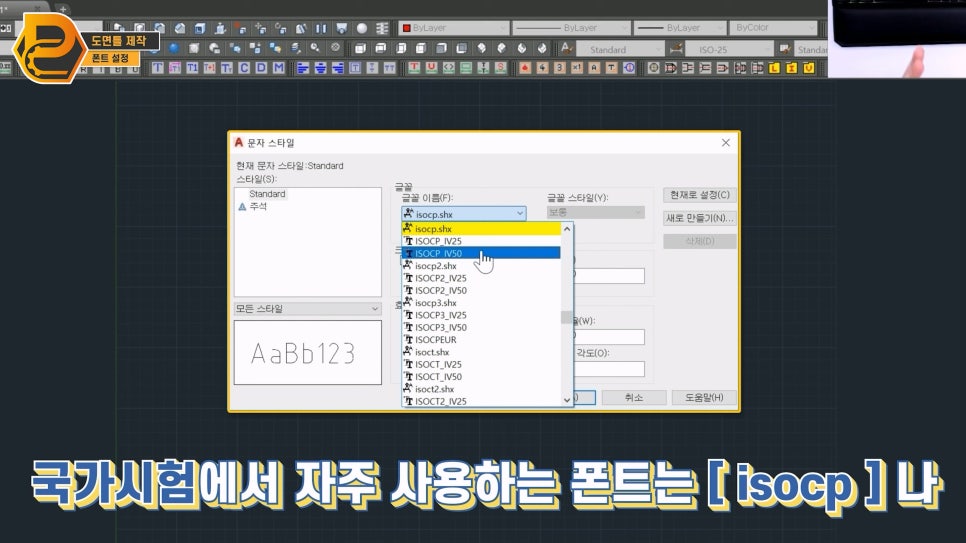This screenshot has width=966, height=543.
Task: Open the ISO-25 dimension style dropdown
Action: click(728, 49)
